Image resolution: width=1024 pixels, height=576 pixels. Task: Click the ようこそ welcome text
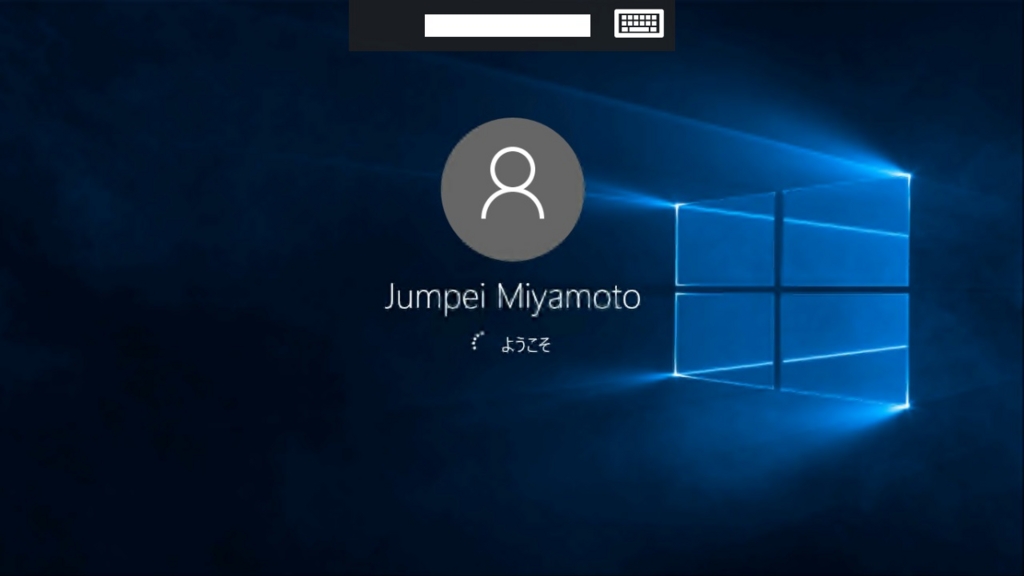point(526,345)
